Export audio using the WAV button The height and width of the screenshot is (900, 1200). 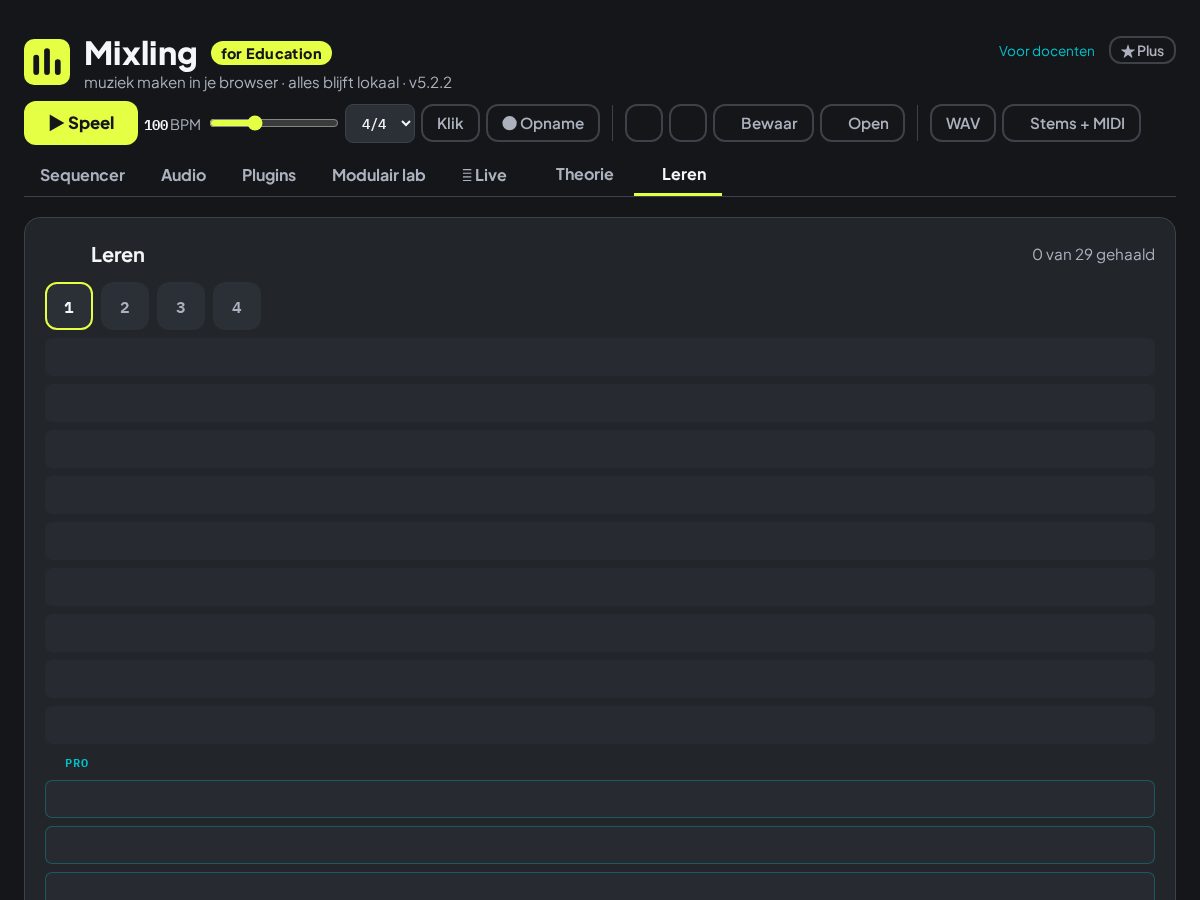[x=963, y=123]
